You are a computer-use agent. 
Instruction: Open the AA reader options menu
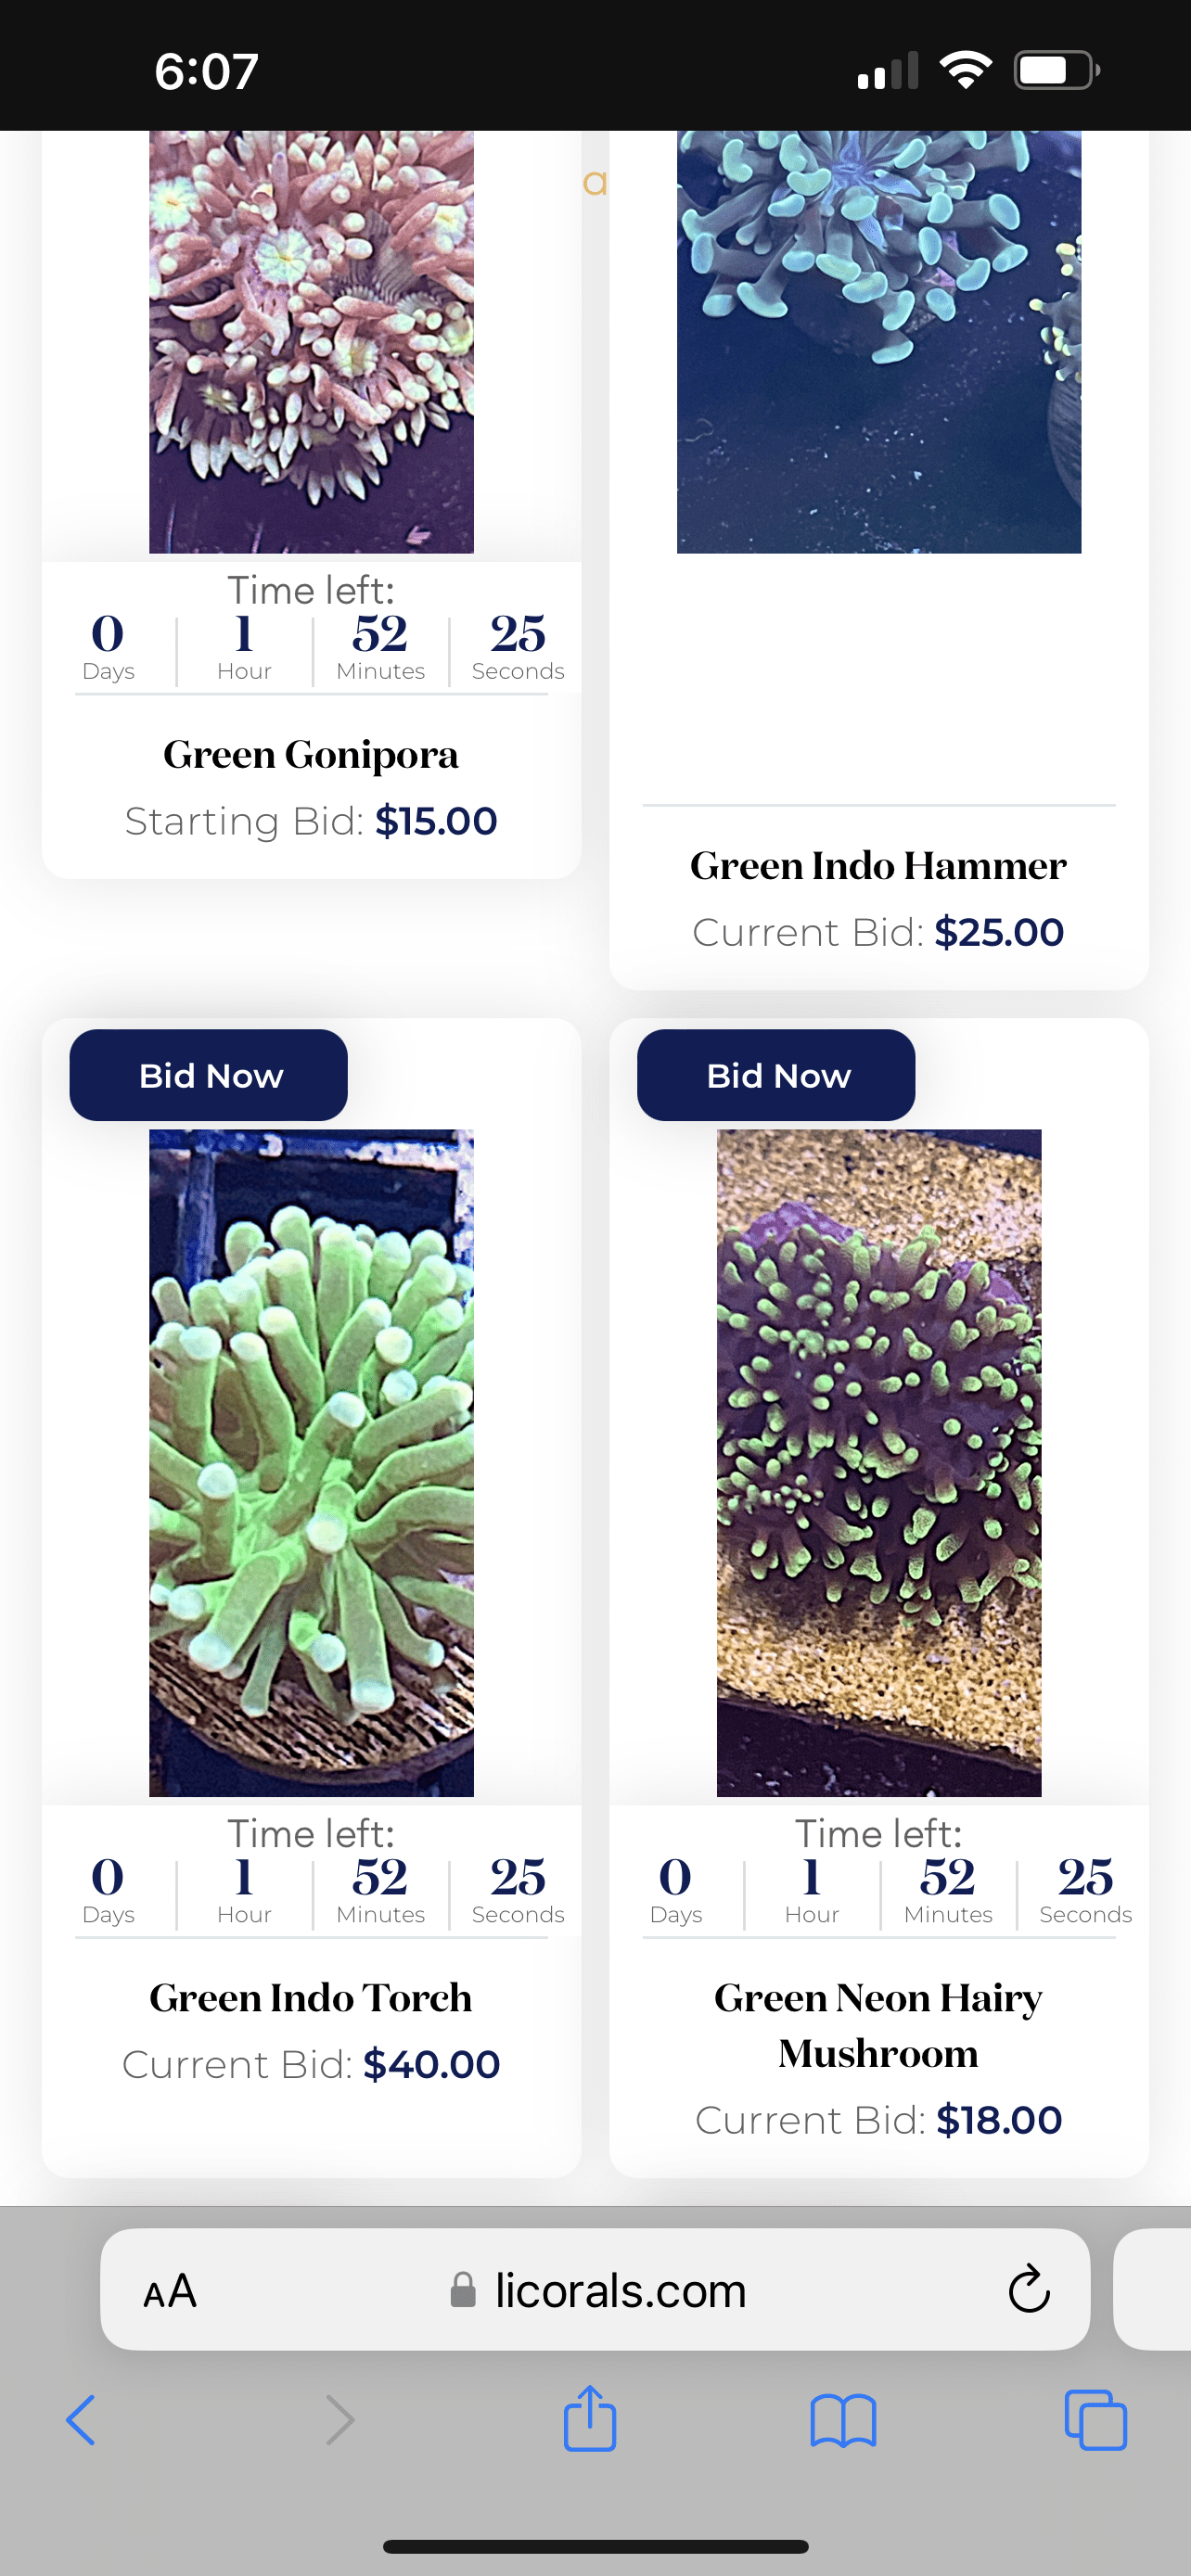point(170,2290)
